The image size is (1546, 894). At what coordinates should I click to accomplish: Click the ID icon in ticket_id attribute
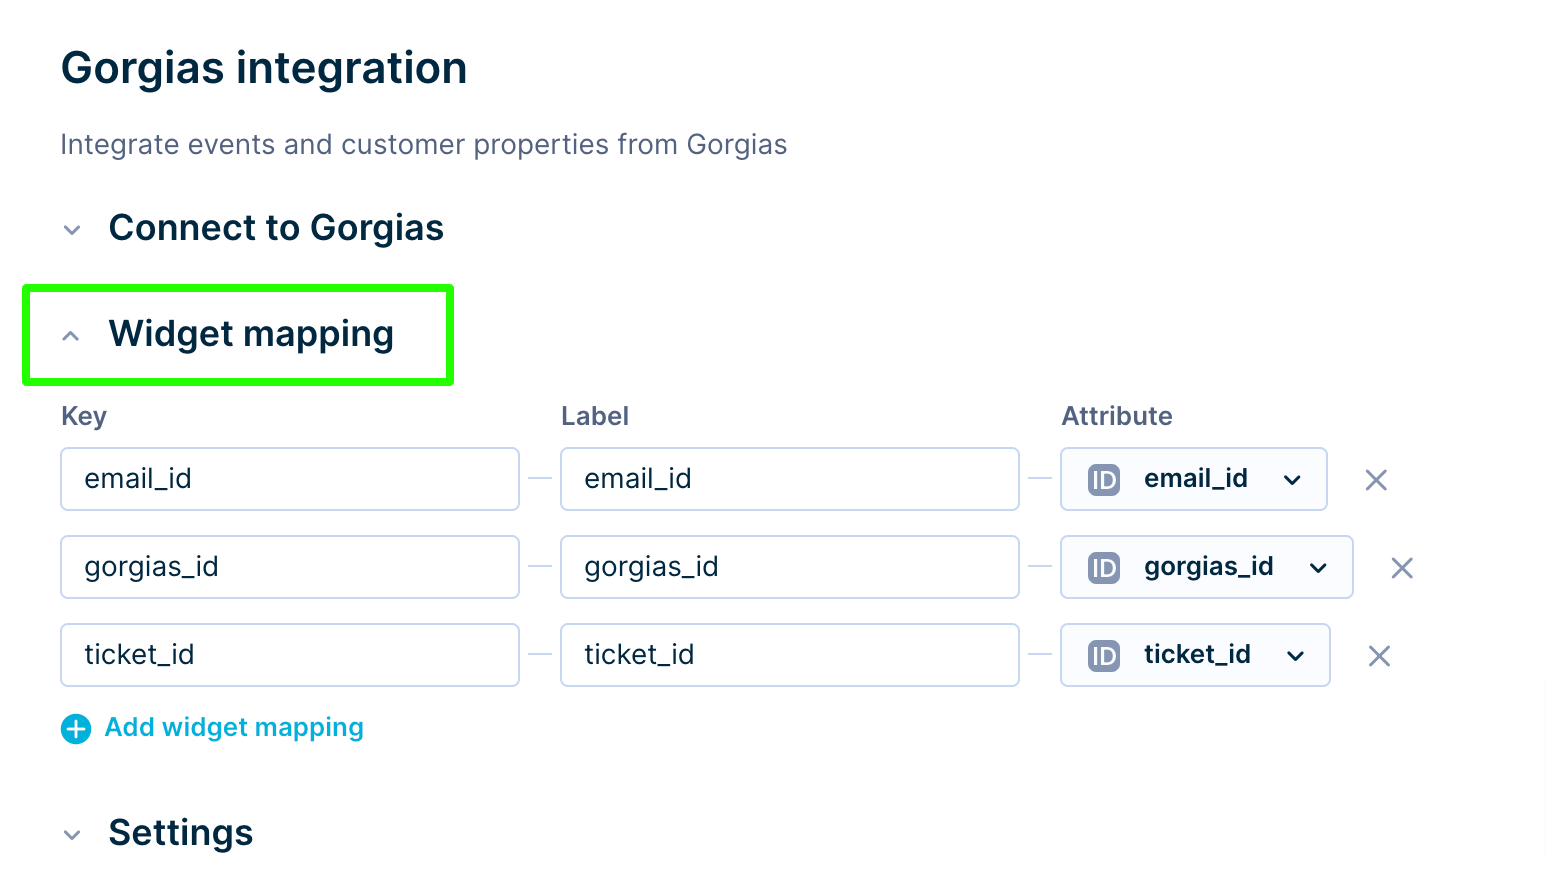[1103, 656]
